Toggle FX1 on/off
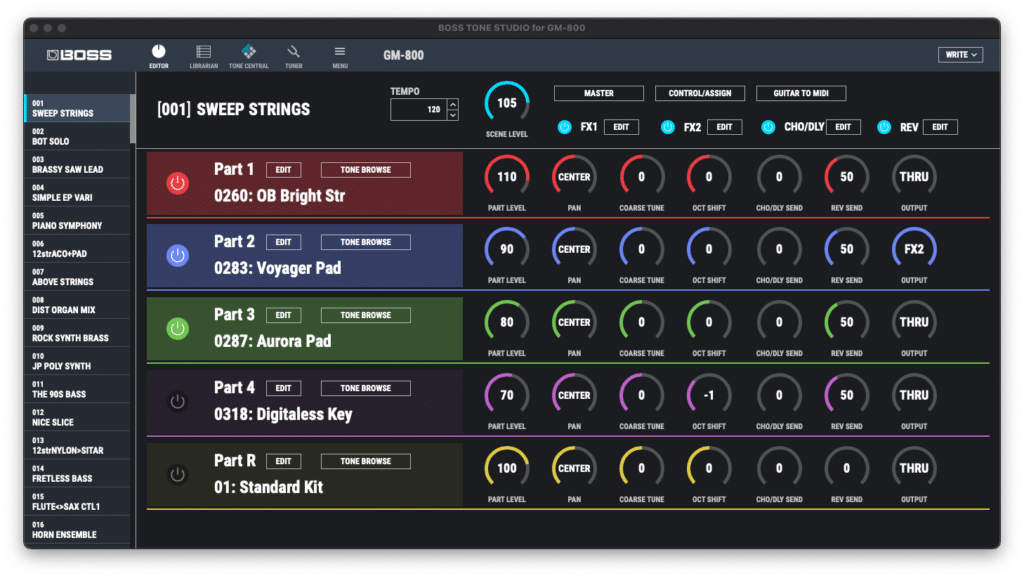Screen dimensions: 1024x578 tap(564, 127)
